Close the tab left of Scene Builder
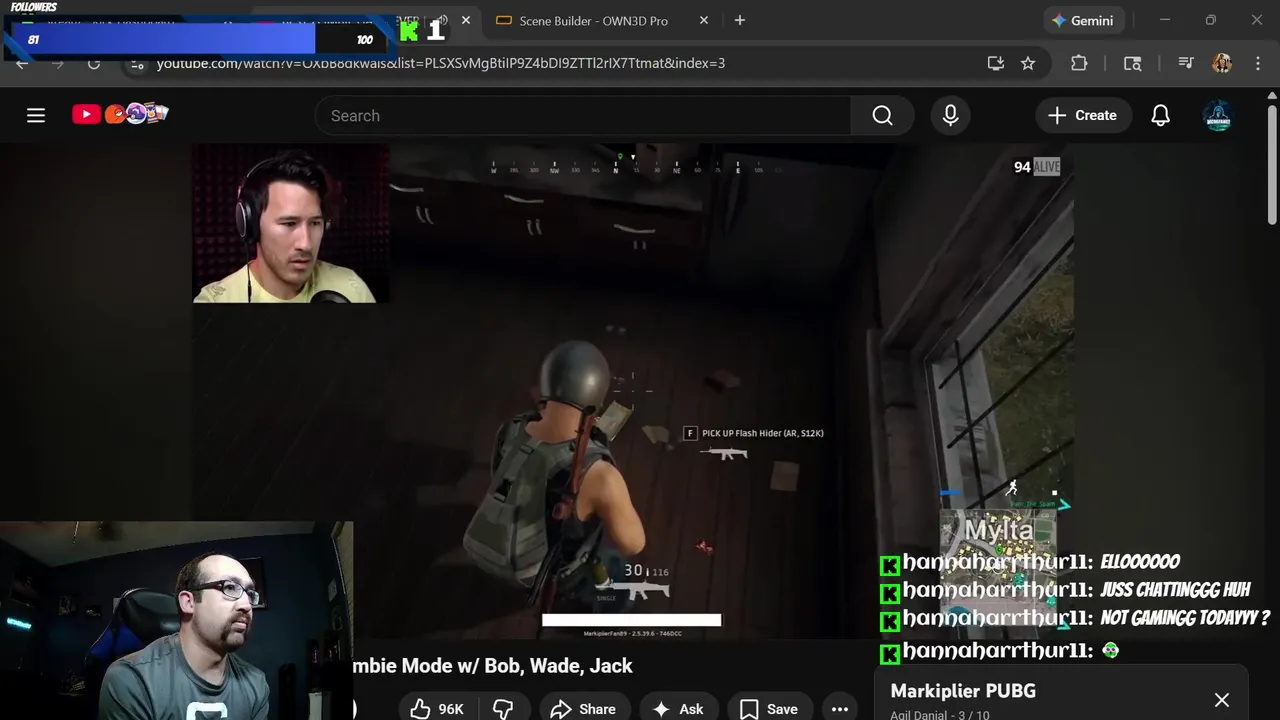 (465, 20)
